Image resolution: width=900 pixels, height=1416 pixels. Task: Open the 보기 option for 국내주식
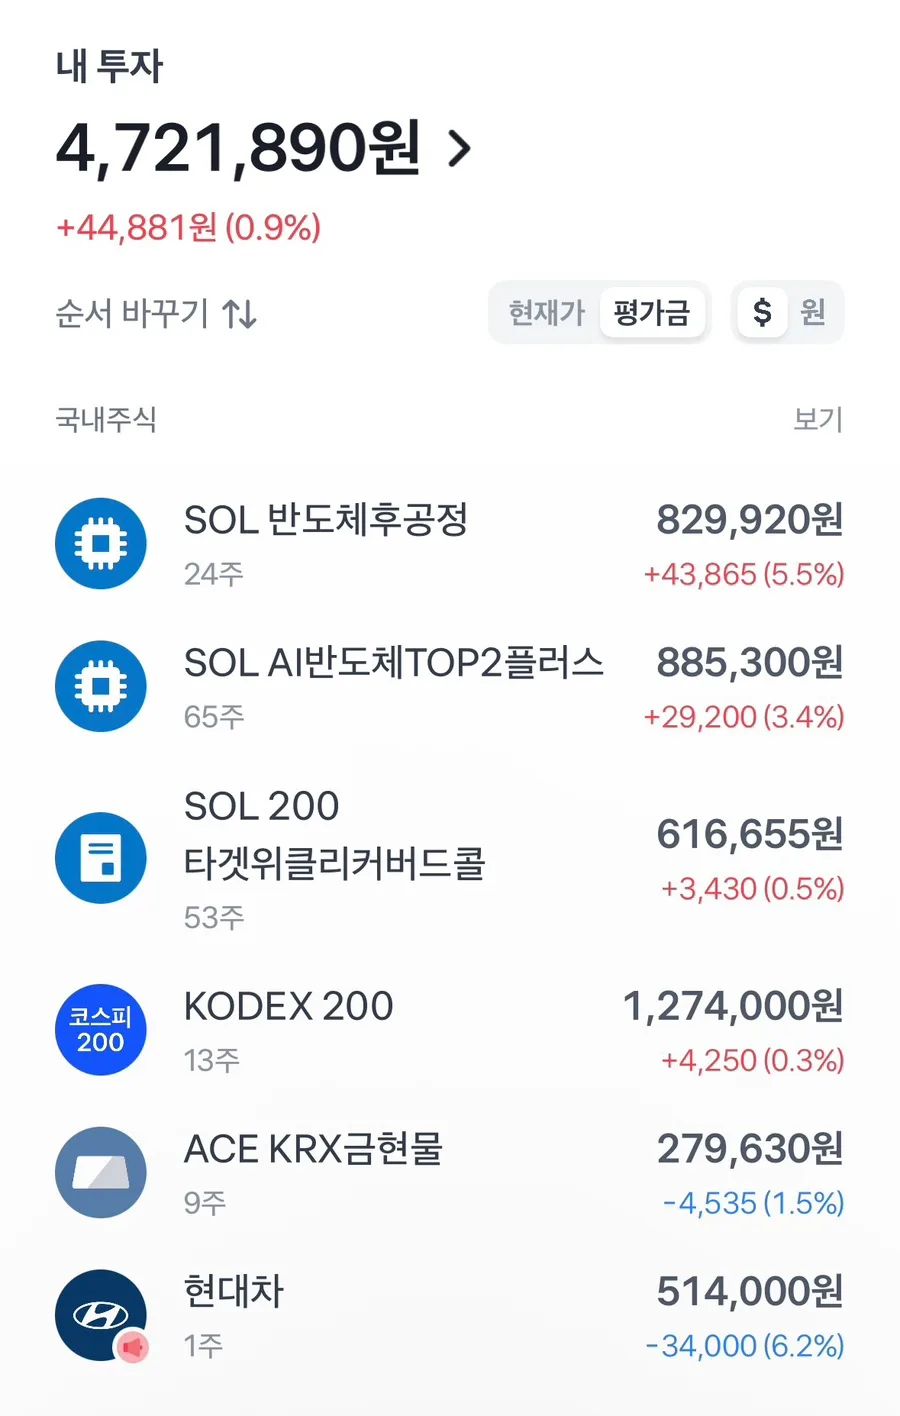pyautogui.click(x=818, y=419)
